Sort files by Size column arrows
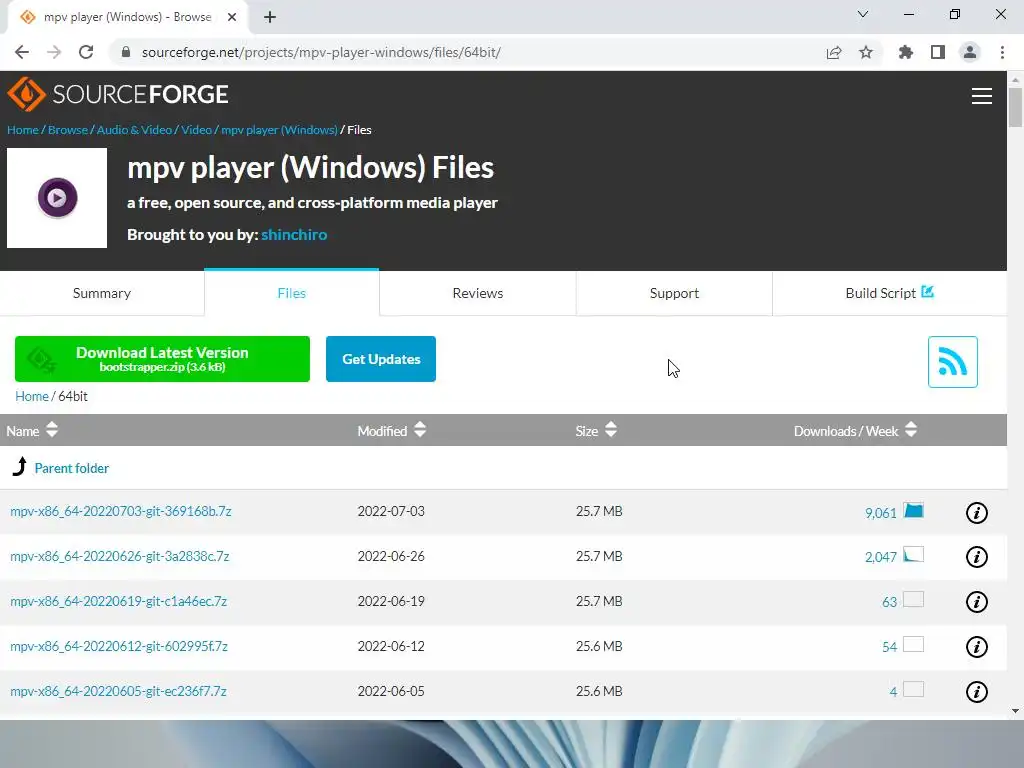 pos(611,430)
